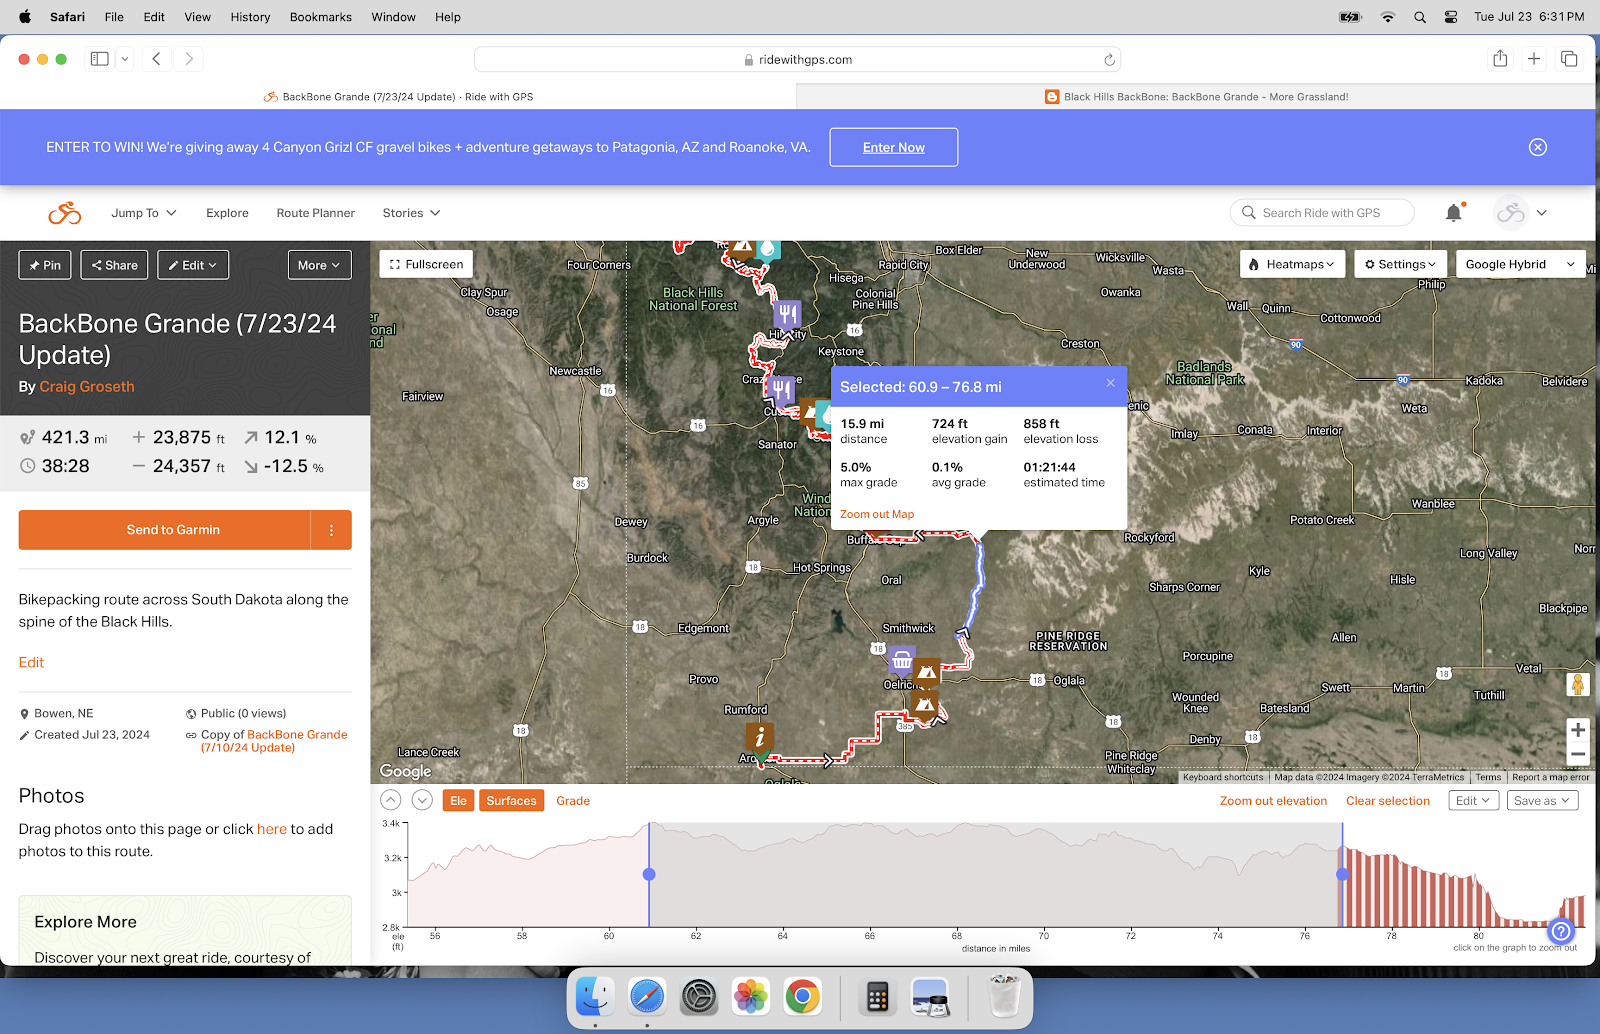Click the Safari address bar
This screenshot has width=1600, height=1034.
click(798, 60)
